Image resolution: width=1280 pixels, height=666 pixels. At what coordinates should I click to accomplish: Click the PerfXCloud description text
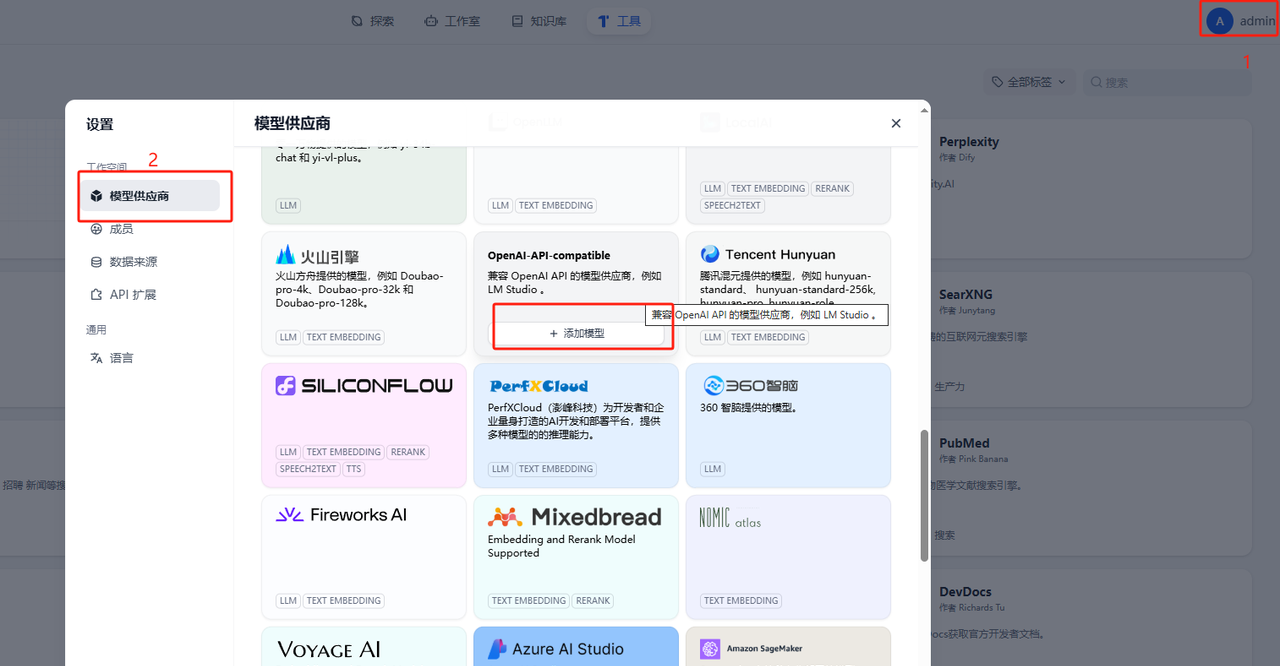coord(574,421)
